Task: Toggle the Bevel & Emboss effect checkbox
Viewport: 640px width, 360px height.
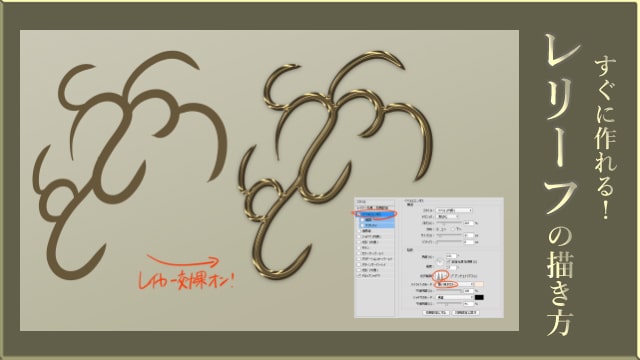Action: point(358,214)
